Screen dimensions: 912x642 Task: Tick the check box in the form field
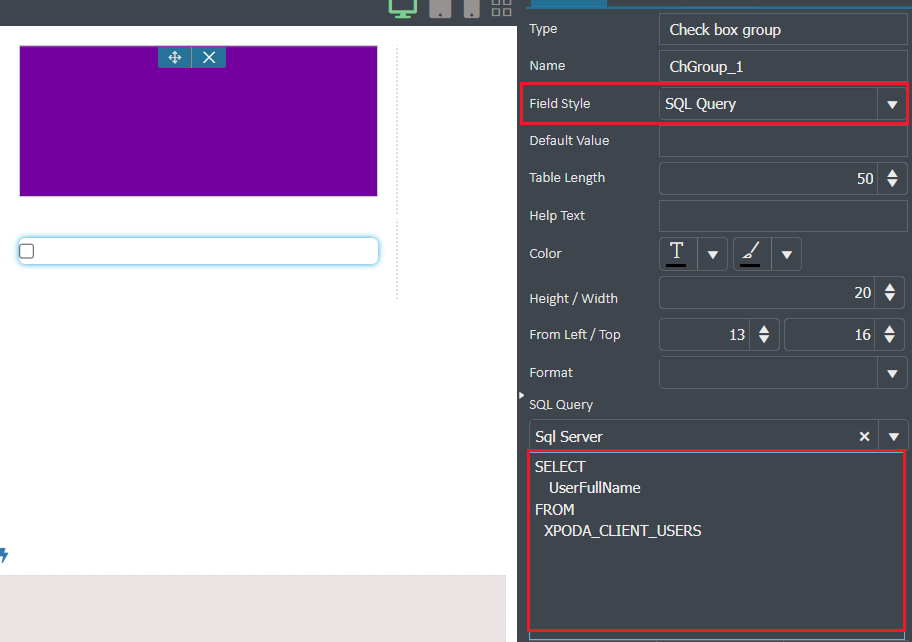27,251
